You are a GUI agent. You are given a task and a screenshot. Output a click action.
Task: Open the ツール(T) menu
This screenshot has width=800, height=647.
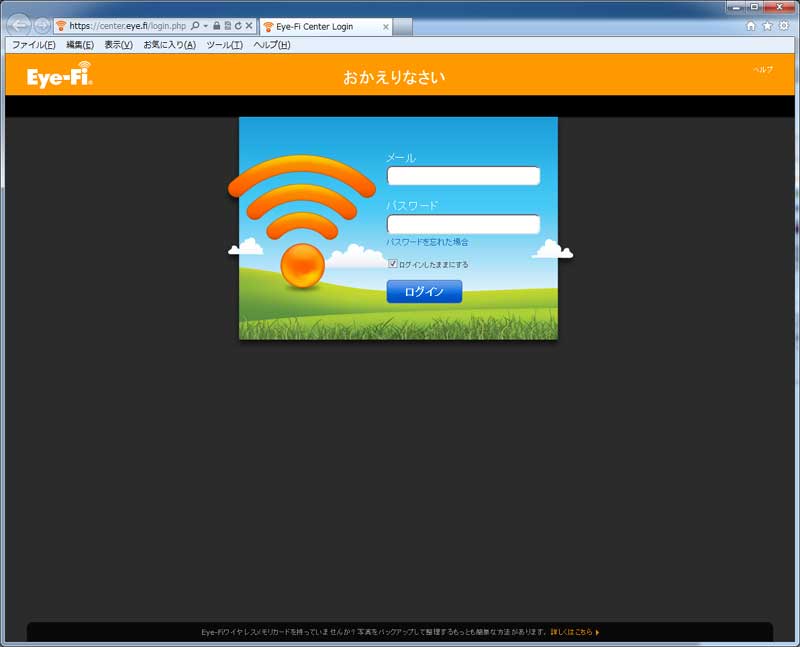click(224, 45)
